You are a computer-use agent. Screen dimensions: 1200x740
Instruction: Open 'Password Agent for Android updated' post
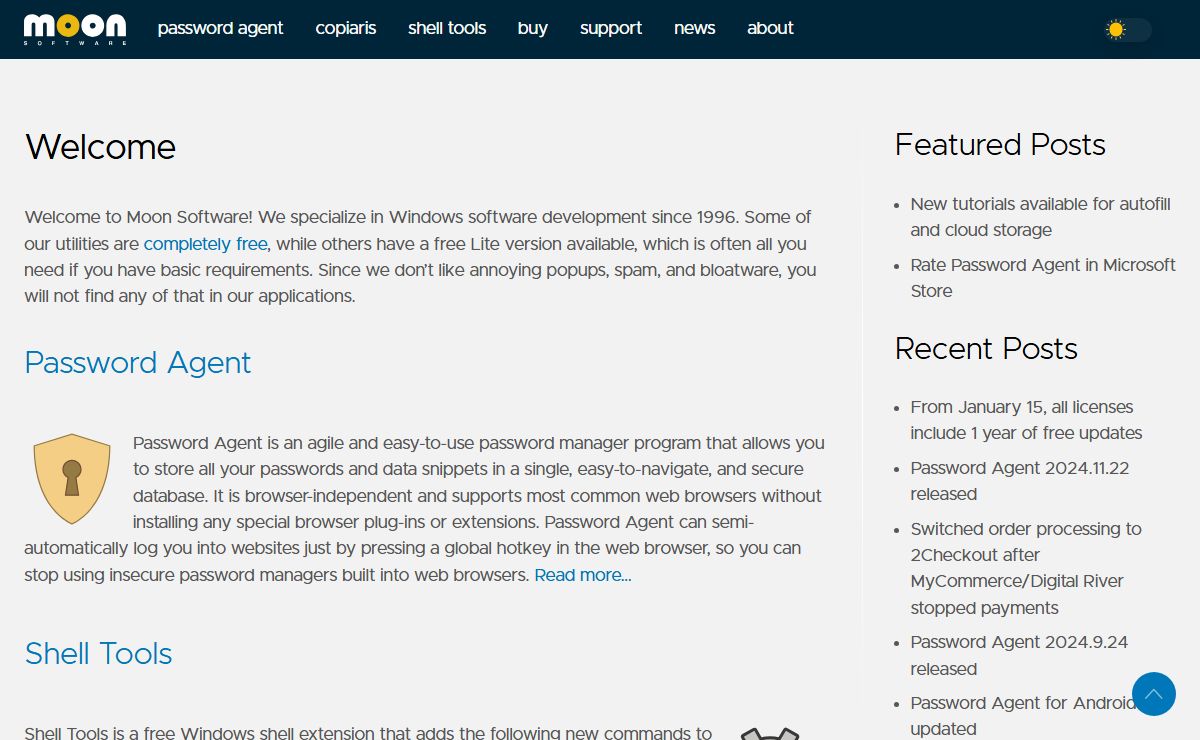pyautogui.click(x=1024, y=716)
